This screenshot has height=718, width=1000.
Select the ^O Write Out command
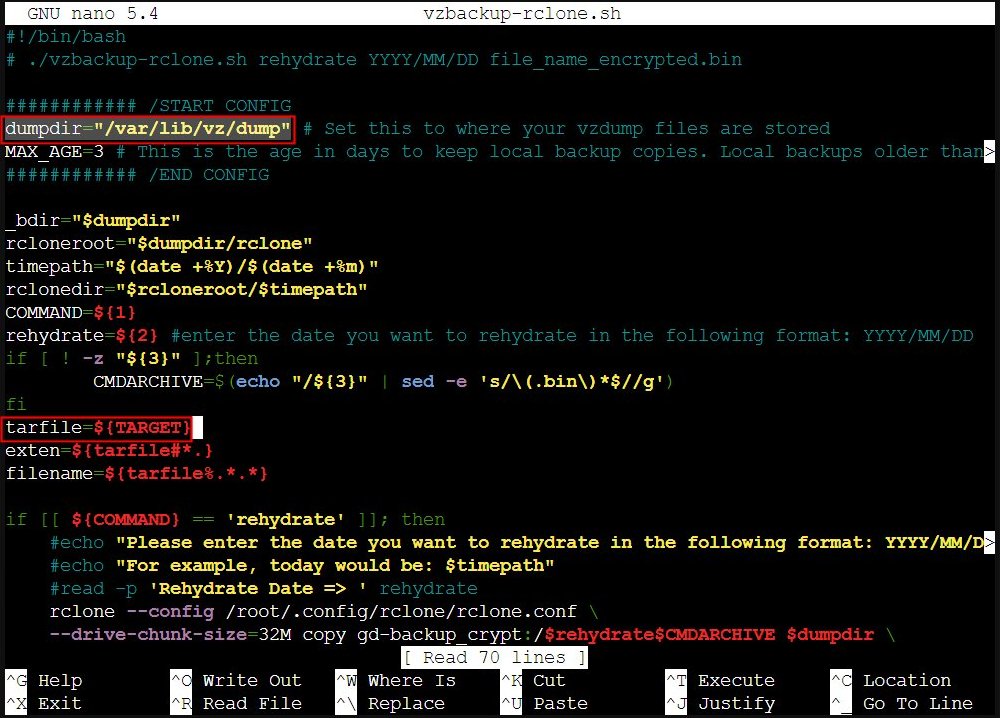pyautogui.click(x=235, y=680)
